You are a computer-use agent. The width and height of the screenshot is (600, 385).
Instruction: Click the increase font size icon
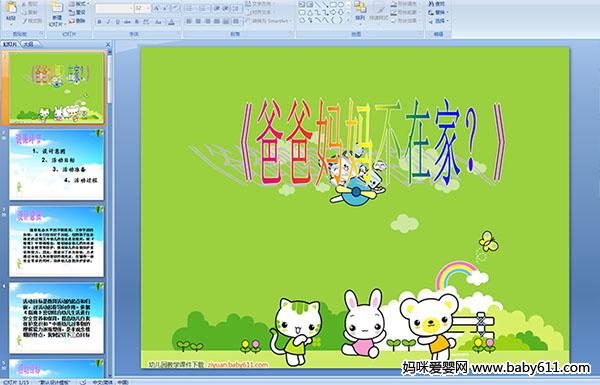157,8
